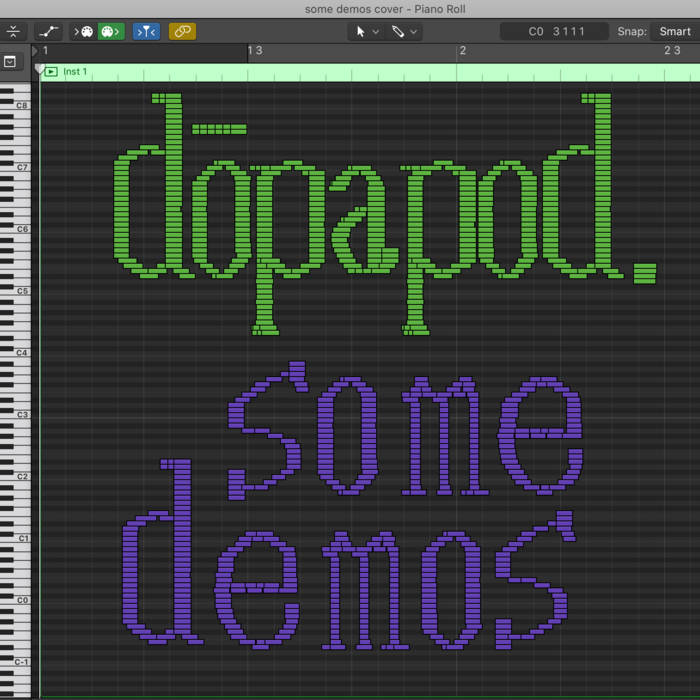Click the play icon in Inst 1 header

[51, 72]
